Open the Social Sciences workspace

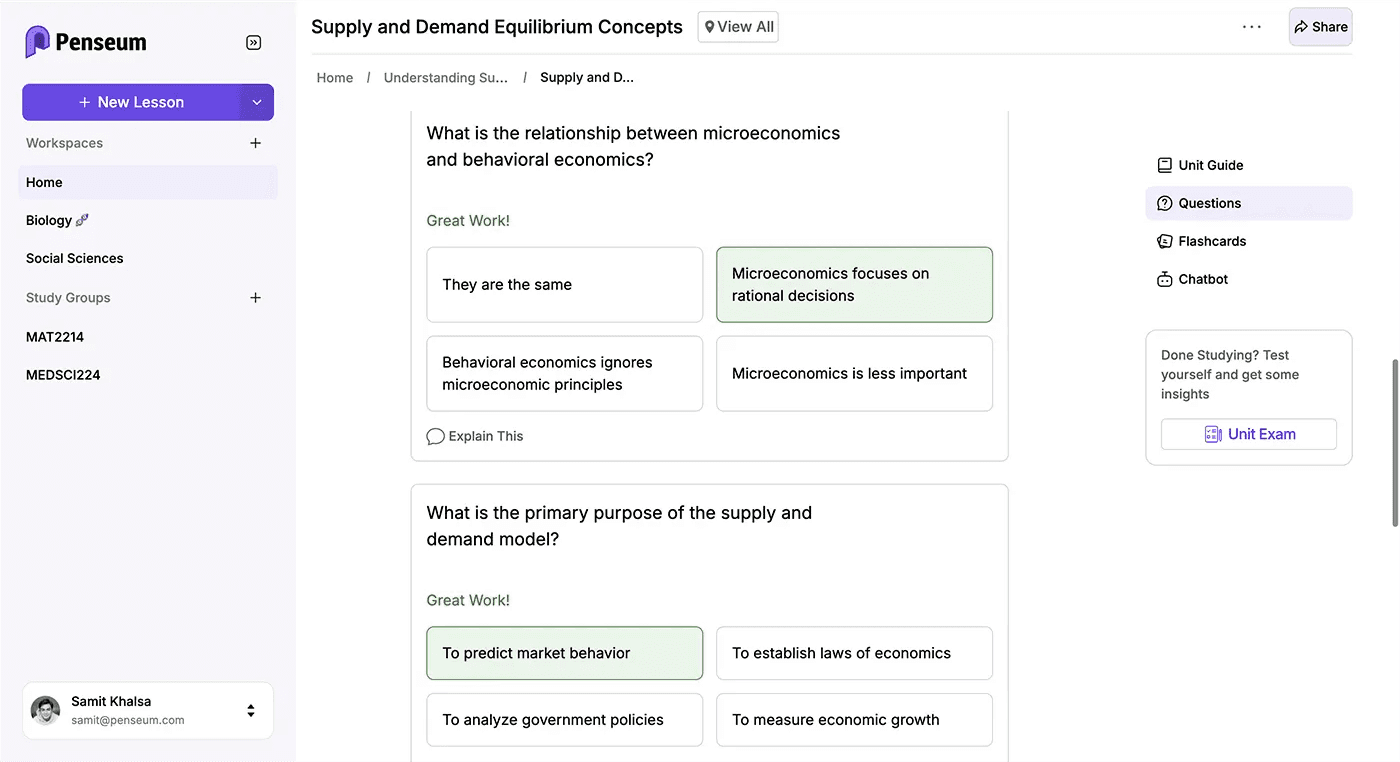pos(74,258)
